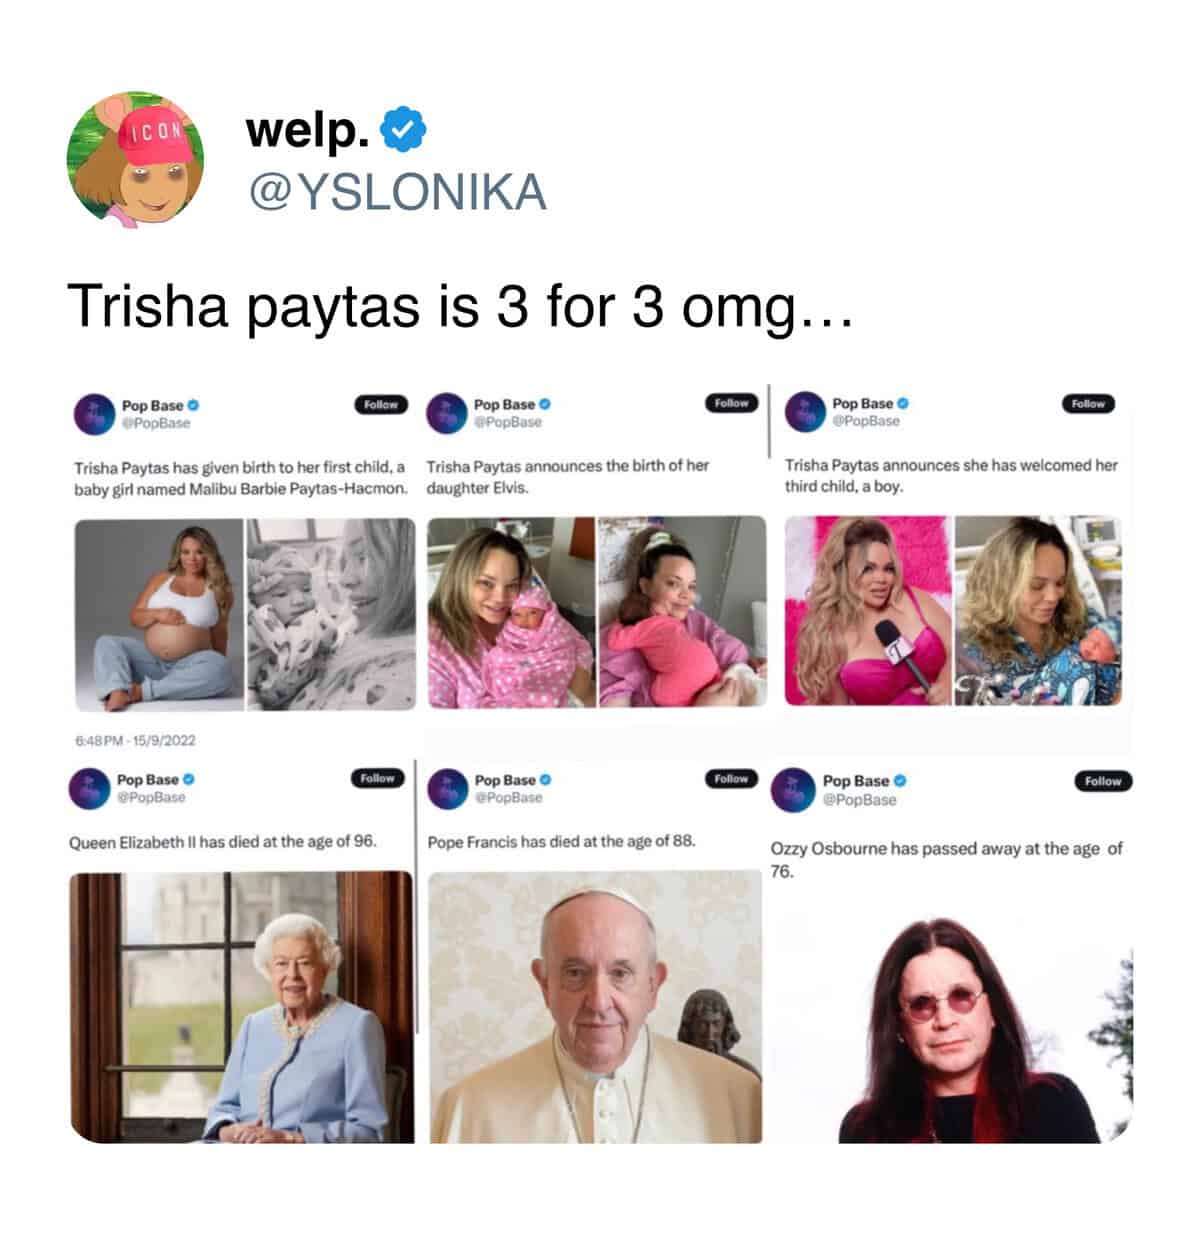
Task: Follow Pop Base in the Pope Francis tweet
Action: pos(732,778)
